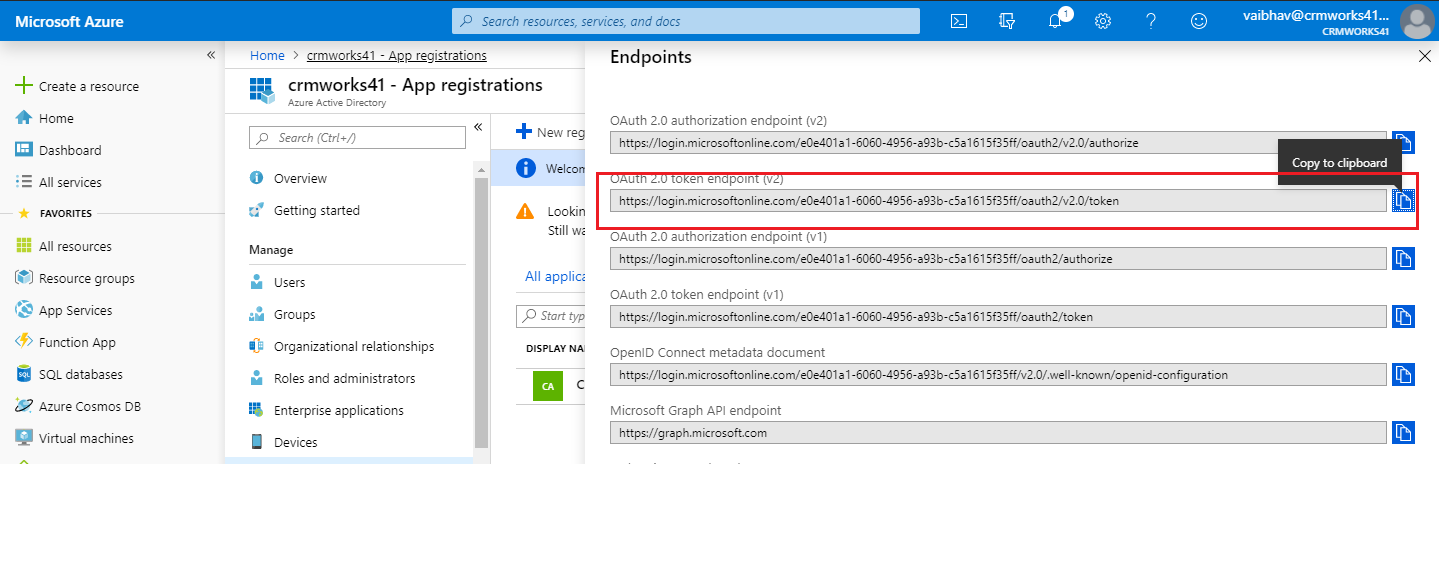
Task: Select the OAuth 2.0 token endpoint (v1) field
Action: (x=998, y=316)
